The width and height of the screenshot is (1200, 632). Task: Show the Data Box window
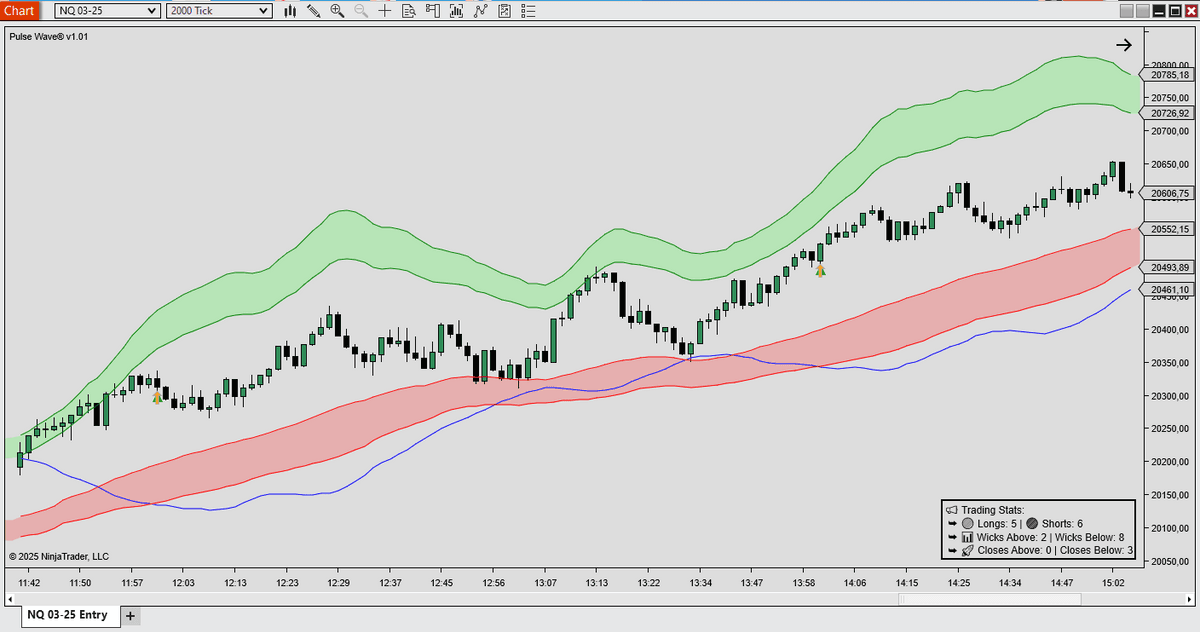[x=408, y=11]
